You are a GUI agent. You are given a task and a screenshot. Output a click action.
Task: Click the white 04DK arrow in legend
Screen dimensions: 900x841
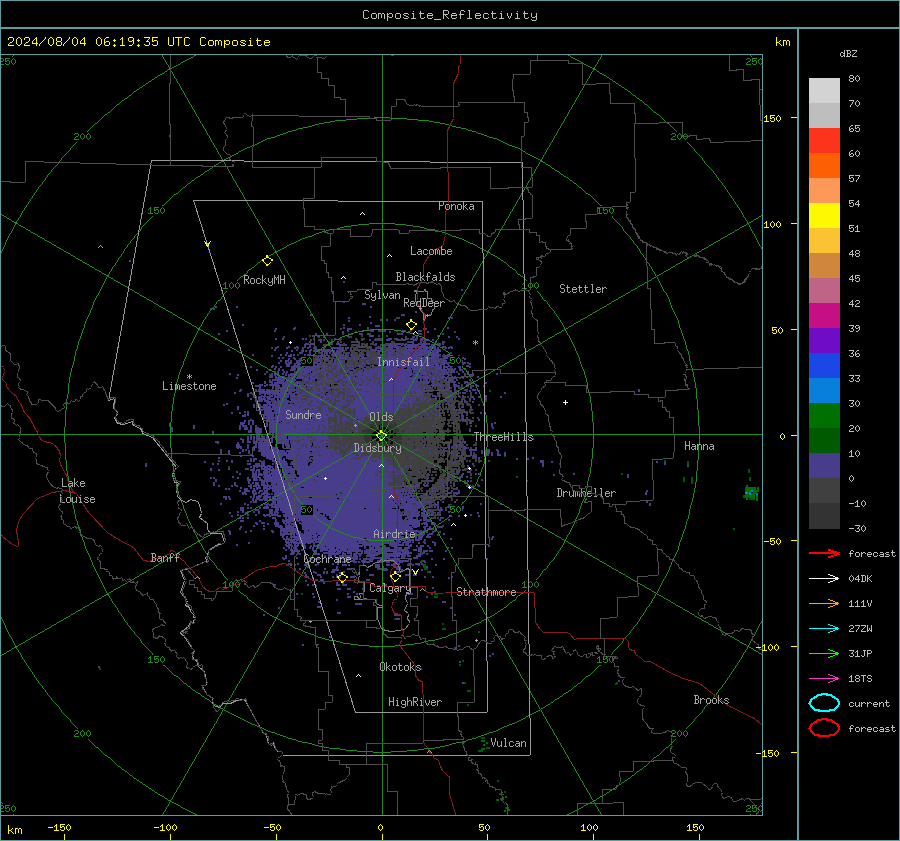pos(824,578)
